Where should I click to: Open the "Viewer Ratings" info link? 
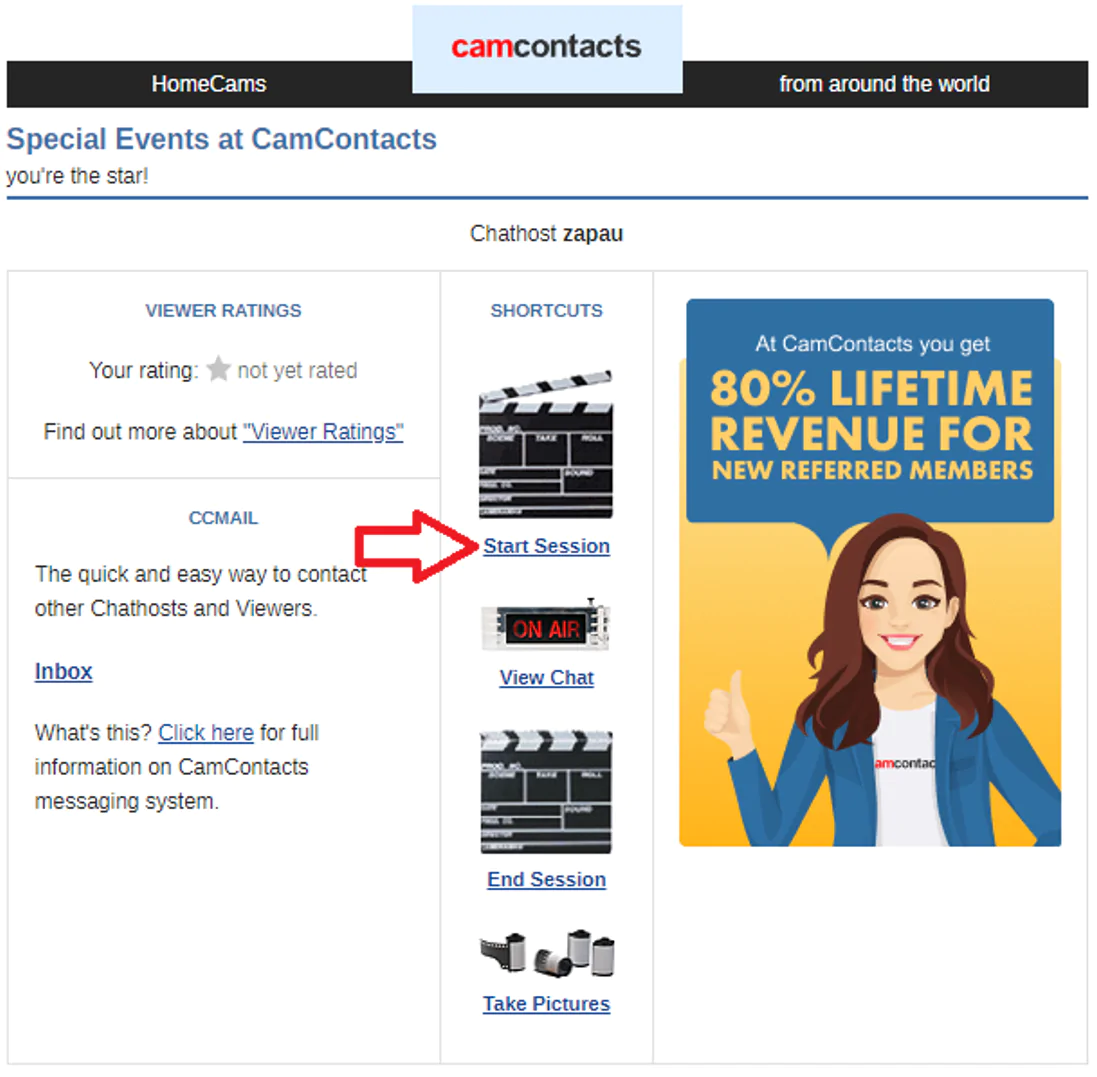(323, 432)
